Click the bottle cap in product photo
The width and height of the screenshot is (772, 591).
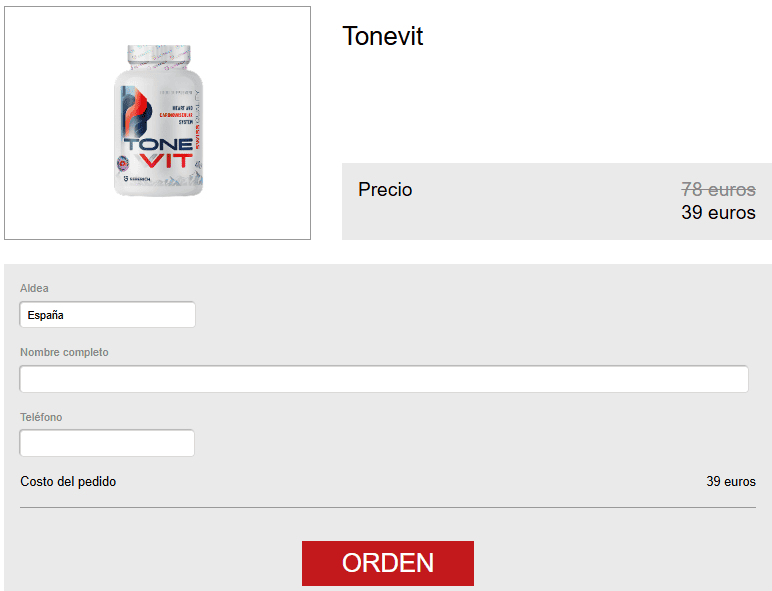click(x=159, y=56)
